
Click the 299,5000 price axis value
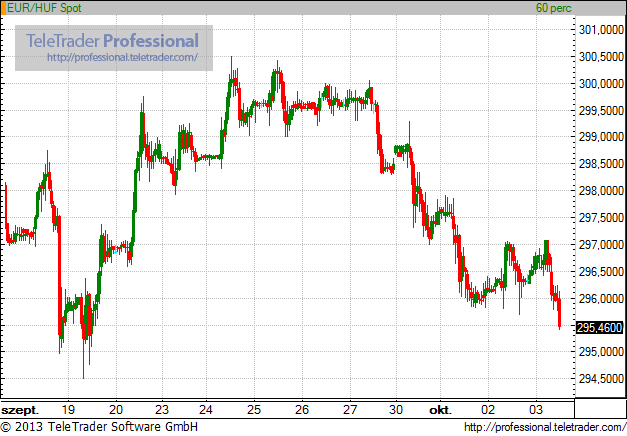pyautogui.click(x=601, y=110)
